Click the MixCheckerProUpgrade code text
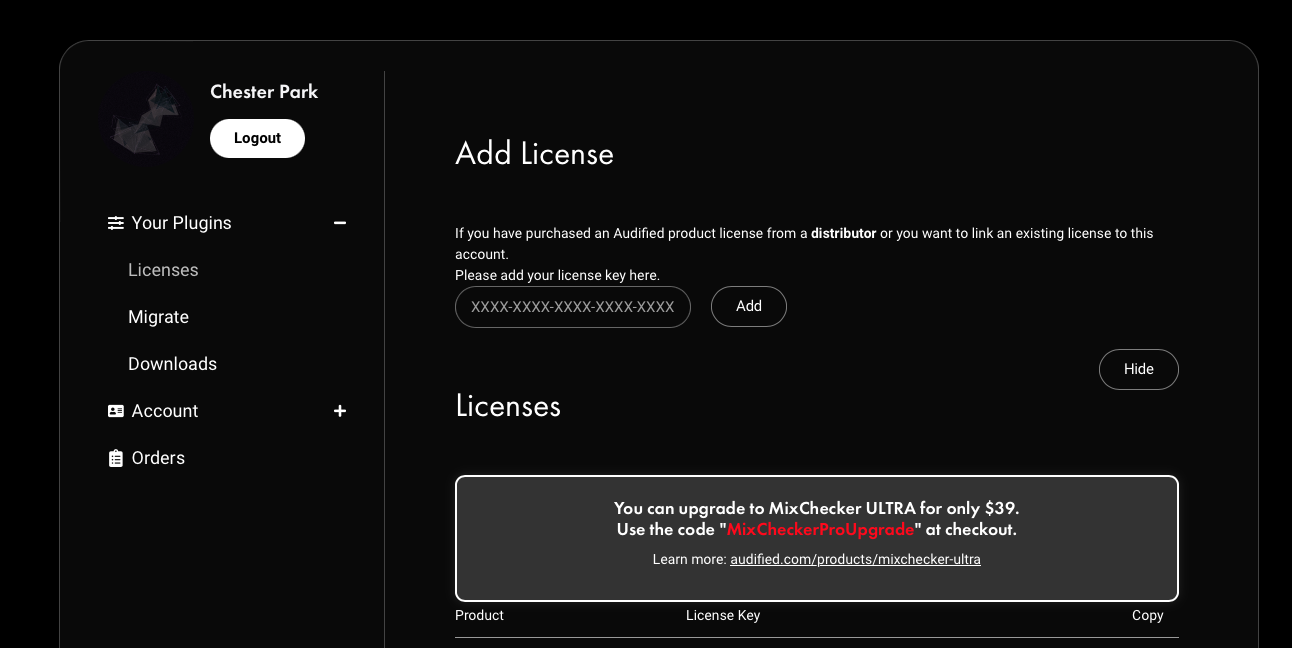Screen dimensions: 1292x648 (x=820, y=529)
